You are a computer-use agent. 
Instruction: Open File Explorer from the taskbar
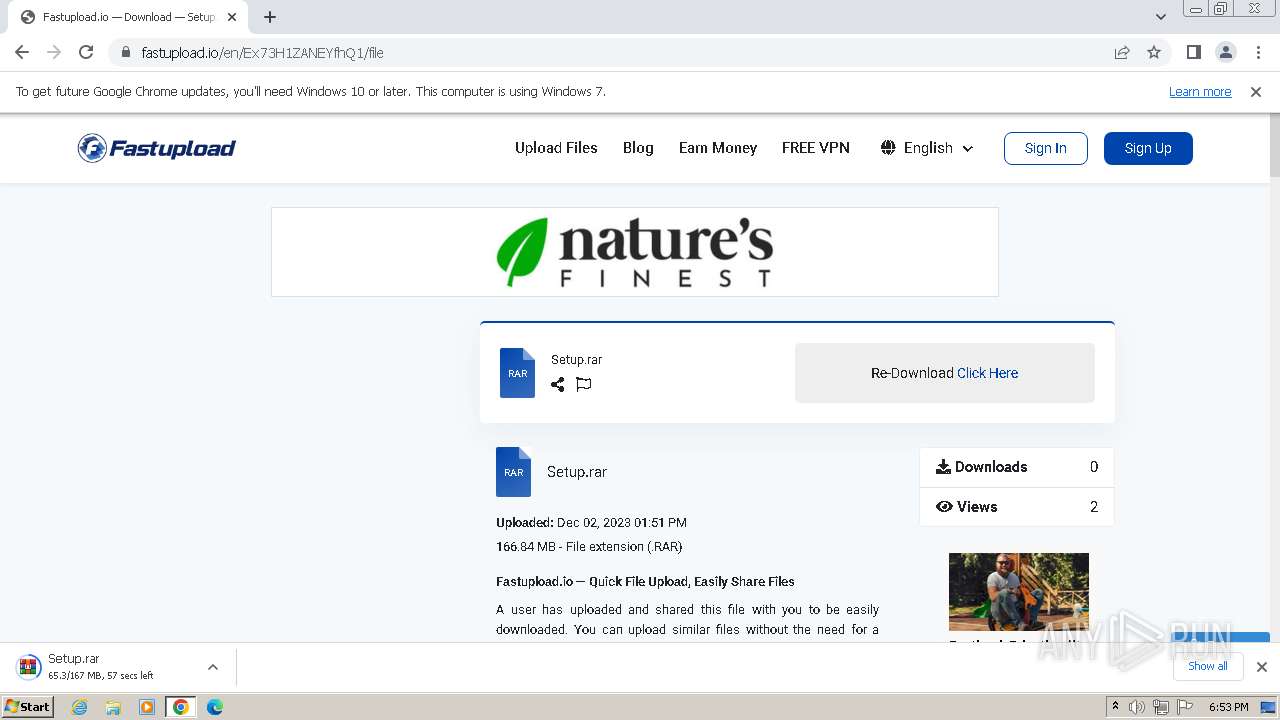tap(113, 707)
